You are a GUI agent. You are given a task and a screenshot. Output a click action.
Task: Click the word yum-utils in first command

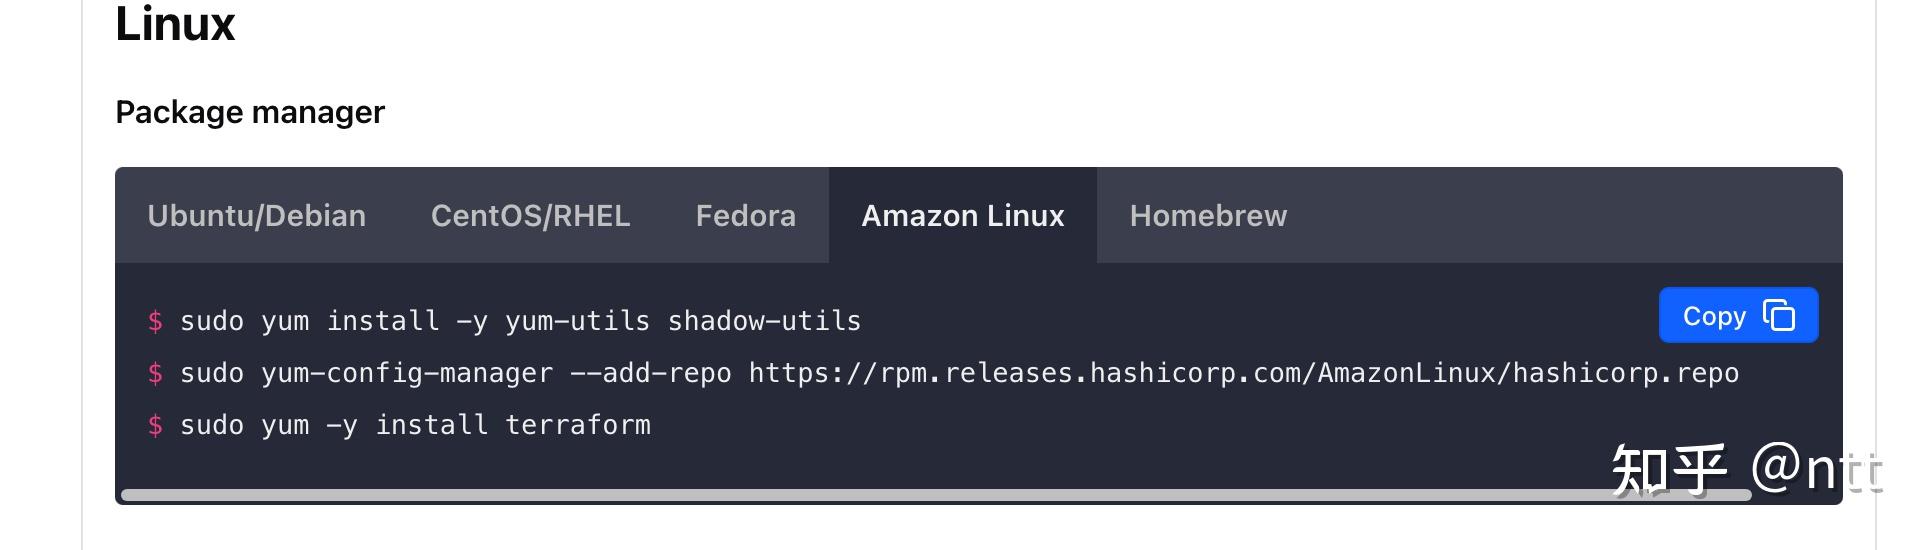coord(577,321)
